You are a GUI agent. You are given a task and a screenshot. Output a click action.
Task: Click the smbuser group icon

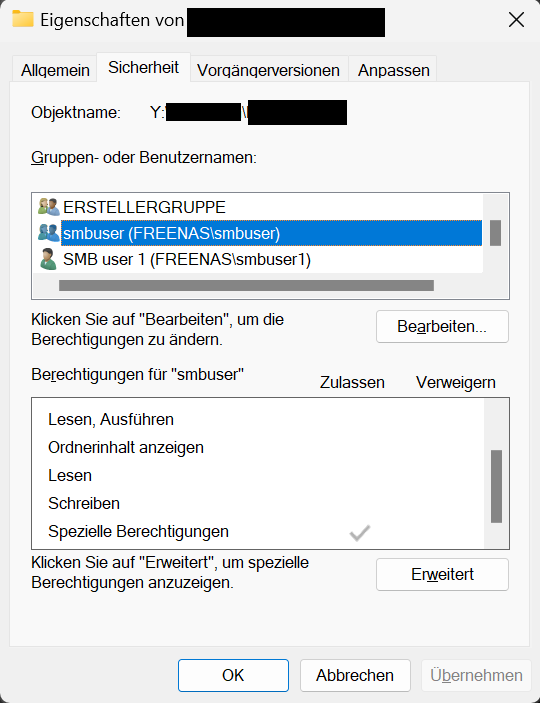49,233
